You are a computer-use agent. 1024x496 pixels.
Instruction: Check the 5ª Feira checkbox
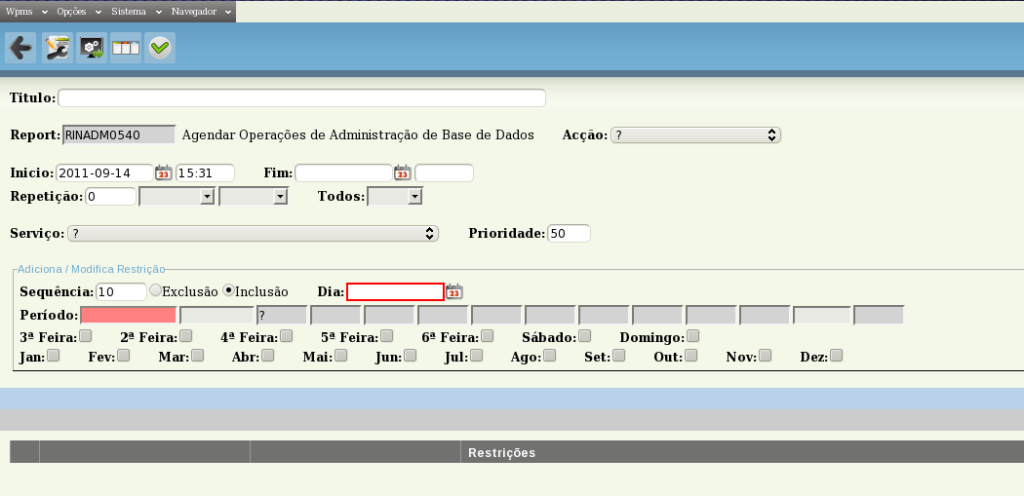[387, 335]
